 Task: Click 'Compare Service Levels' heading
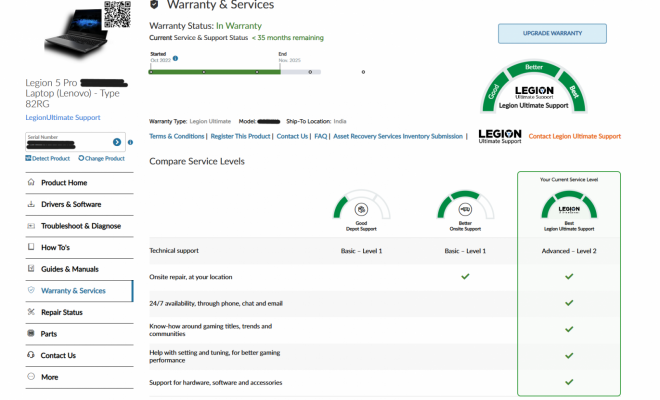click(197, 161)
